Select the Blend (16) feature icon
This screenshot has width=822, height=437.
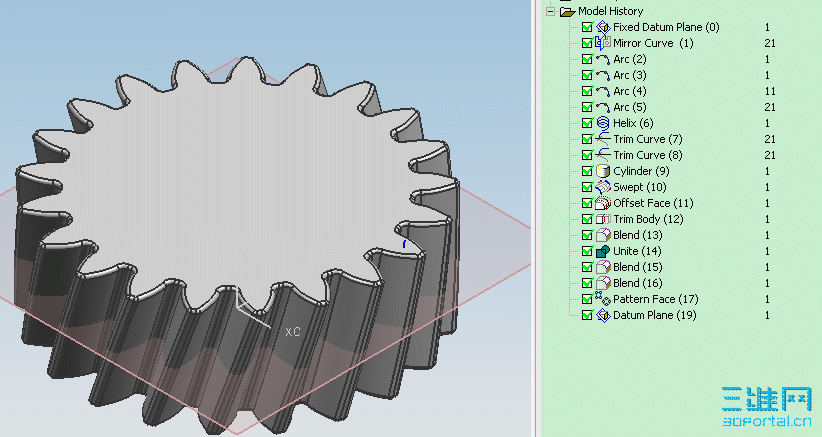pyautogui.click(x=603, y=283)
